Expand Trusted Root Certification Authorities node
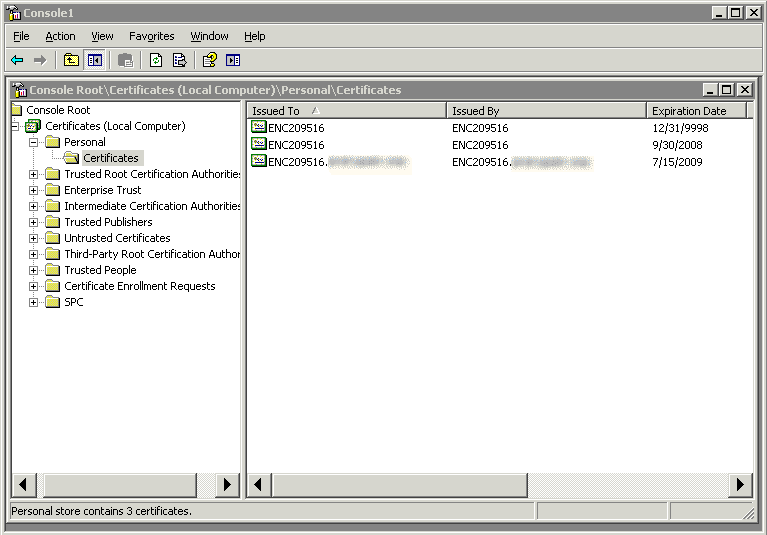This screenshot has width=767, height=535. [x=33, y=174]
